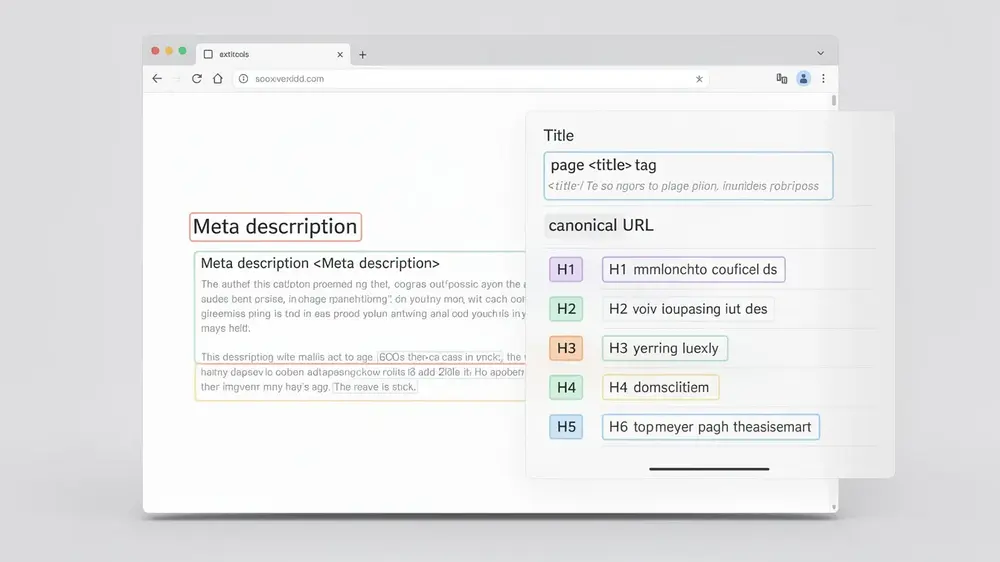Select the H2 voiv ioupasing iut des entry
The width and height of the screenshot is (1000, 562).
point(688,309)
